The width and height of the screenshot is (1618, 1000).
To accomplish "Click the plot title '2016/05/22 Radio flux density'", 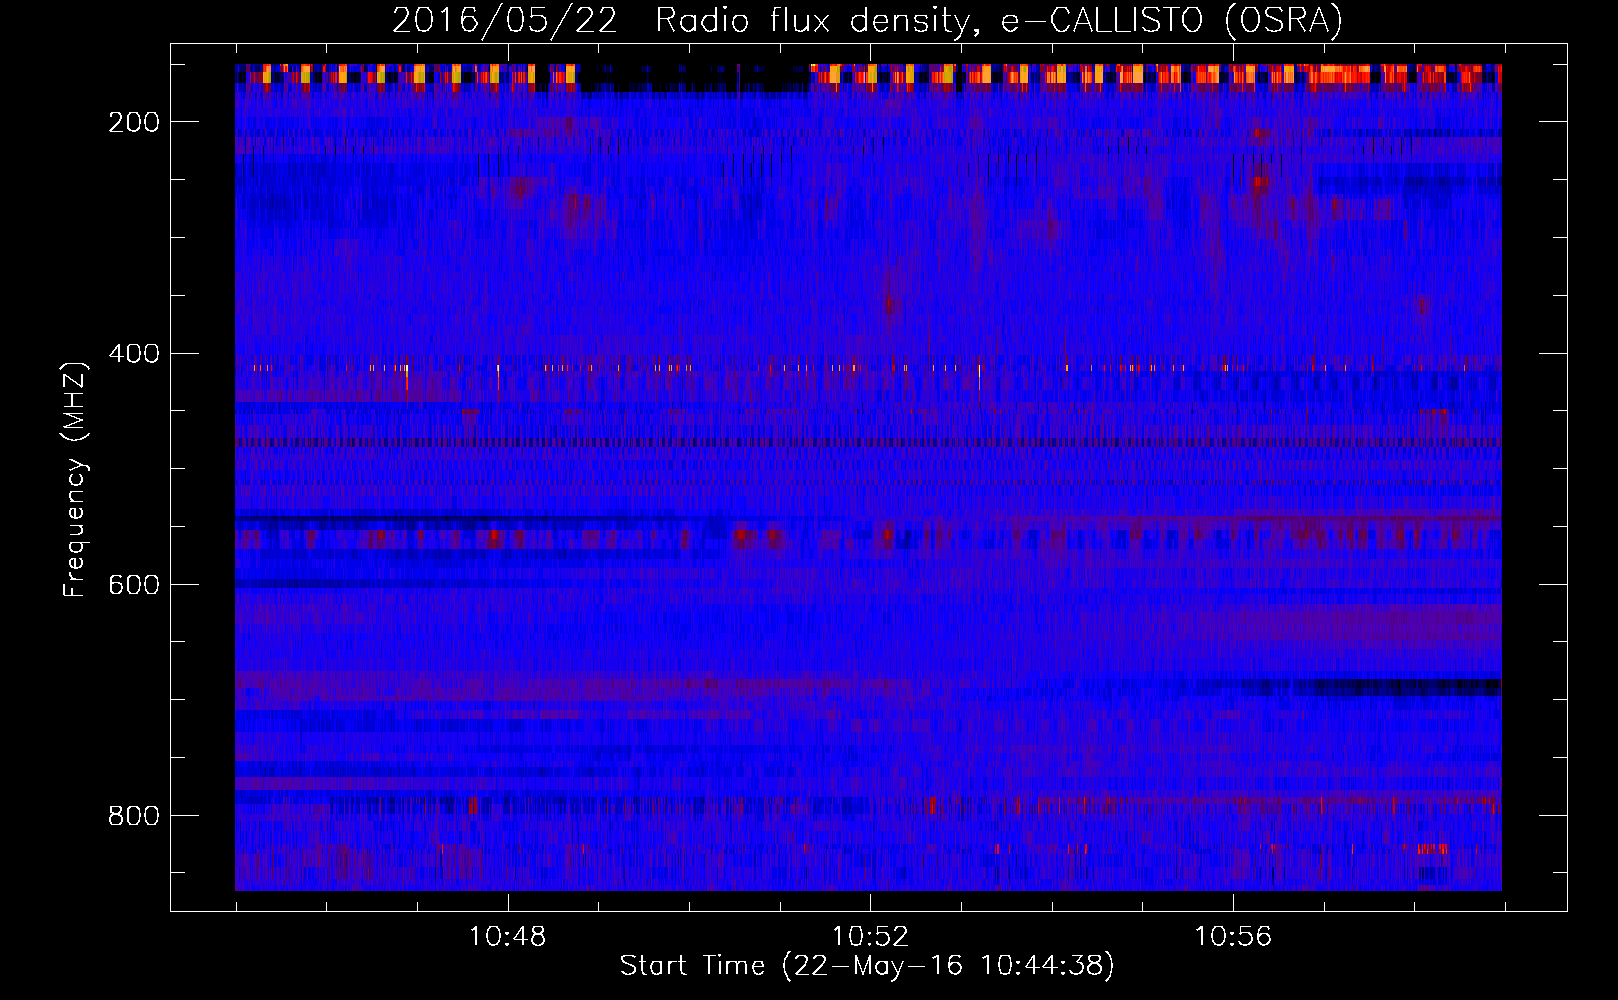I will (x=867, y=21).
